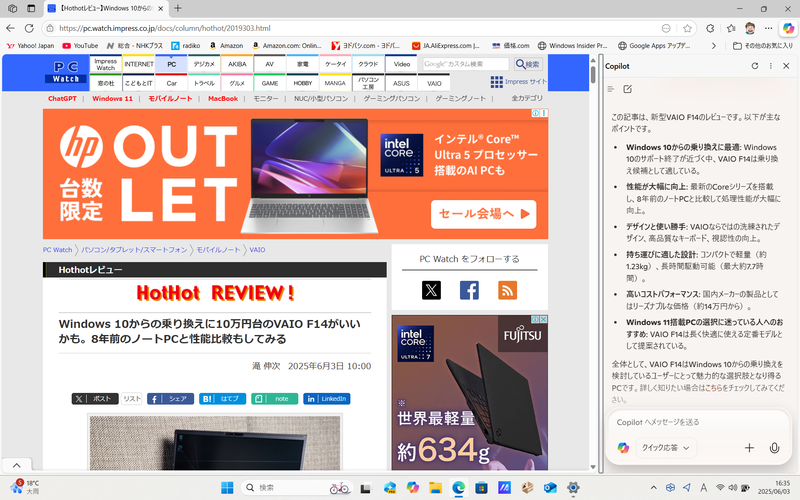The image size is (800, 500).
Task: Refresh the current page
Action: click(29, 28)
